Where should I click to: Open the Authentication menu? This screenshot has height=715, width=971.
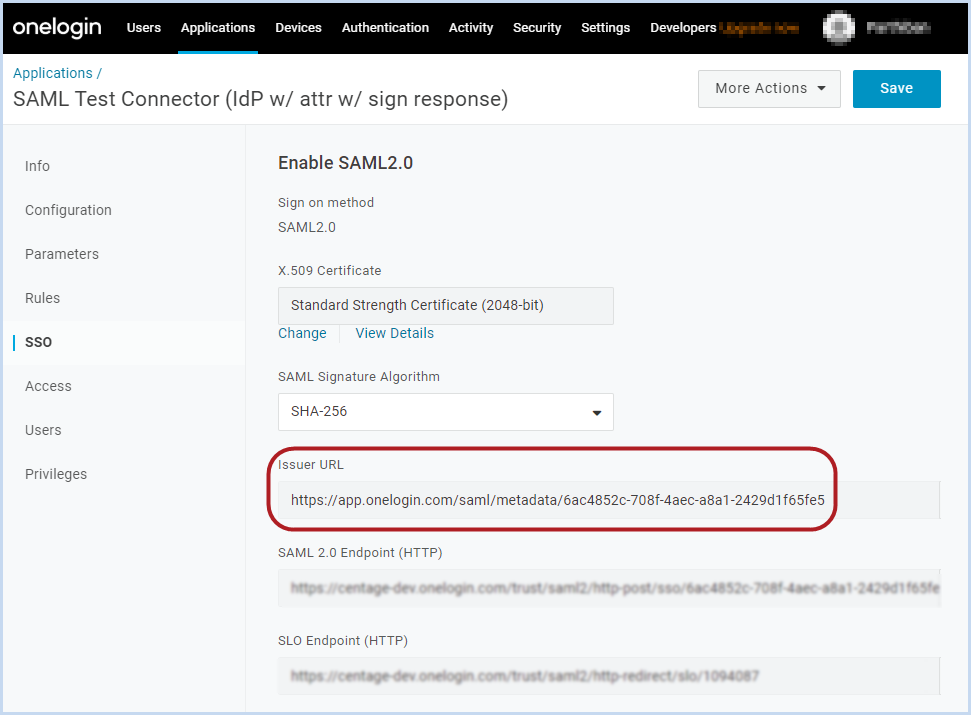385,28
